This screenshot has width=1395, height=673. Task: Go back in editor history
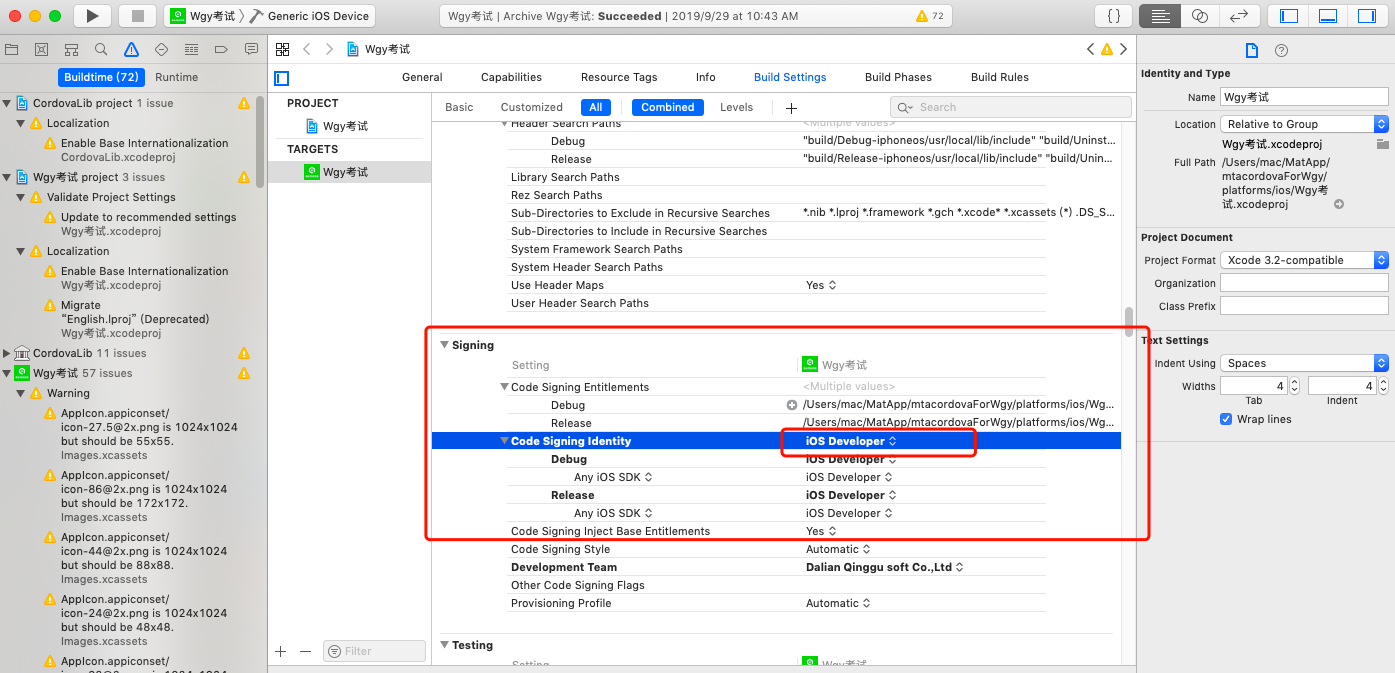[x=307, y=49]
